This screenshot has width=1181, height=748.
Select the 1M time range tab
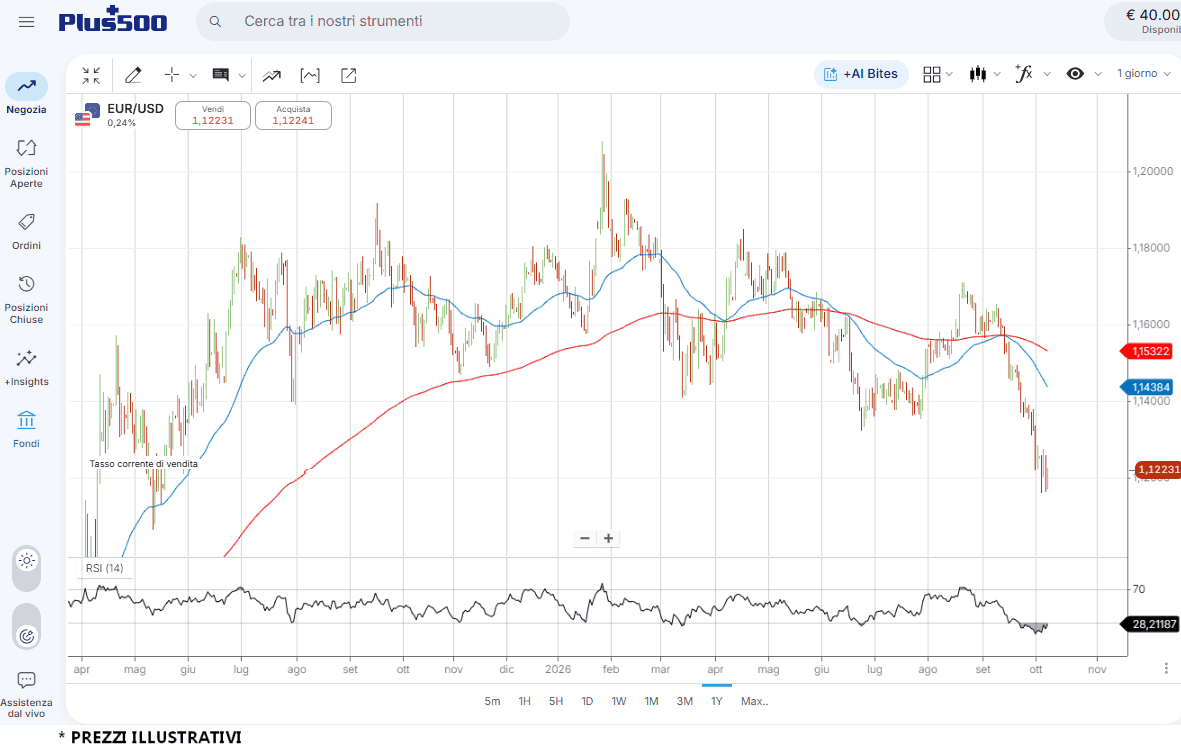coord(652,701)
